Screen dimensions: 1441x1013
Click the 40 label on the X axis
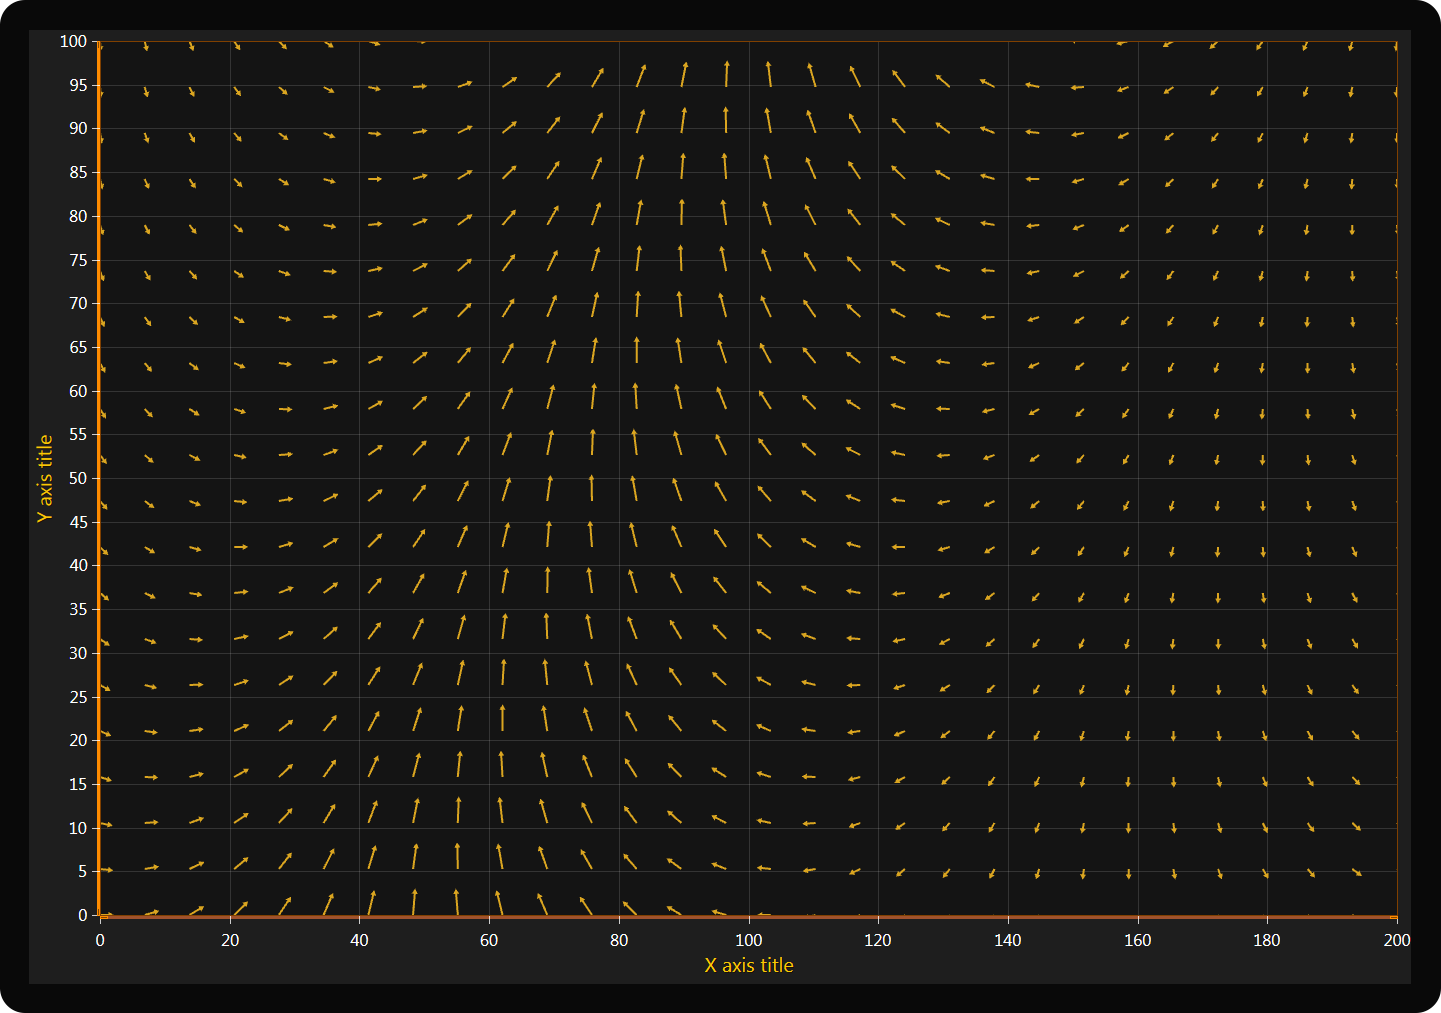359,940
